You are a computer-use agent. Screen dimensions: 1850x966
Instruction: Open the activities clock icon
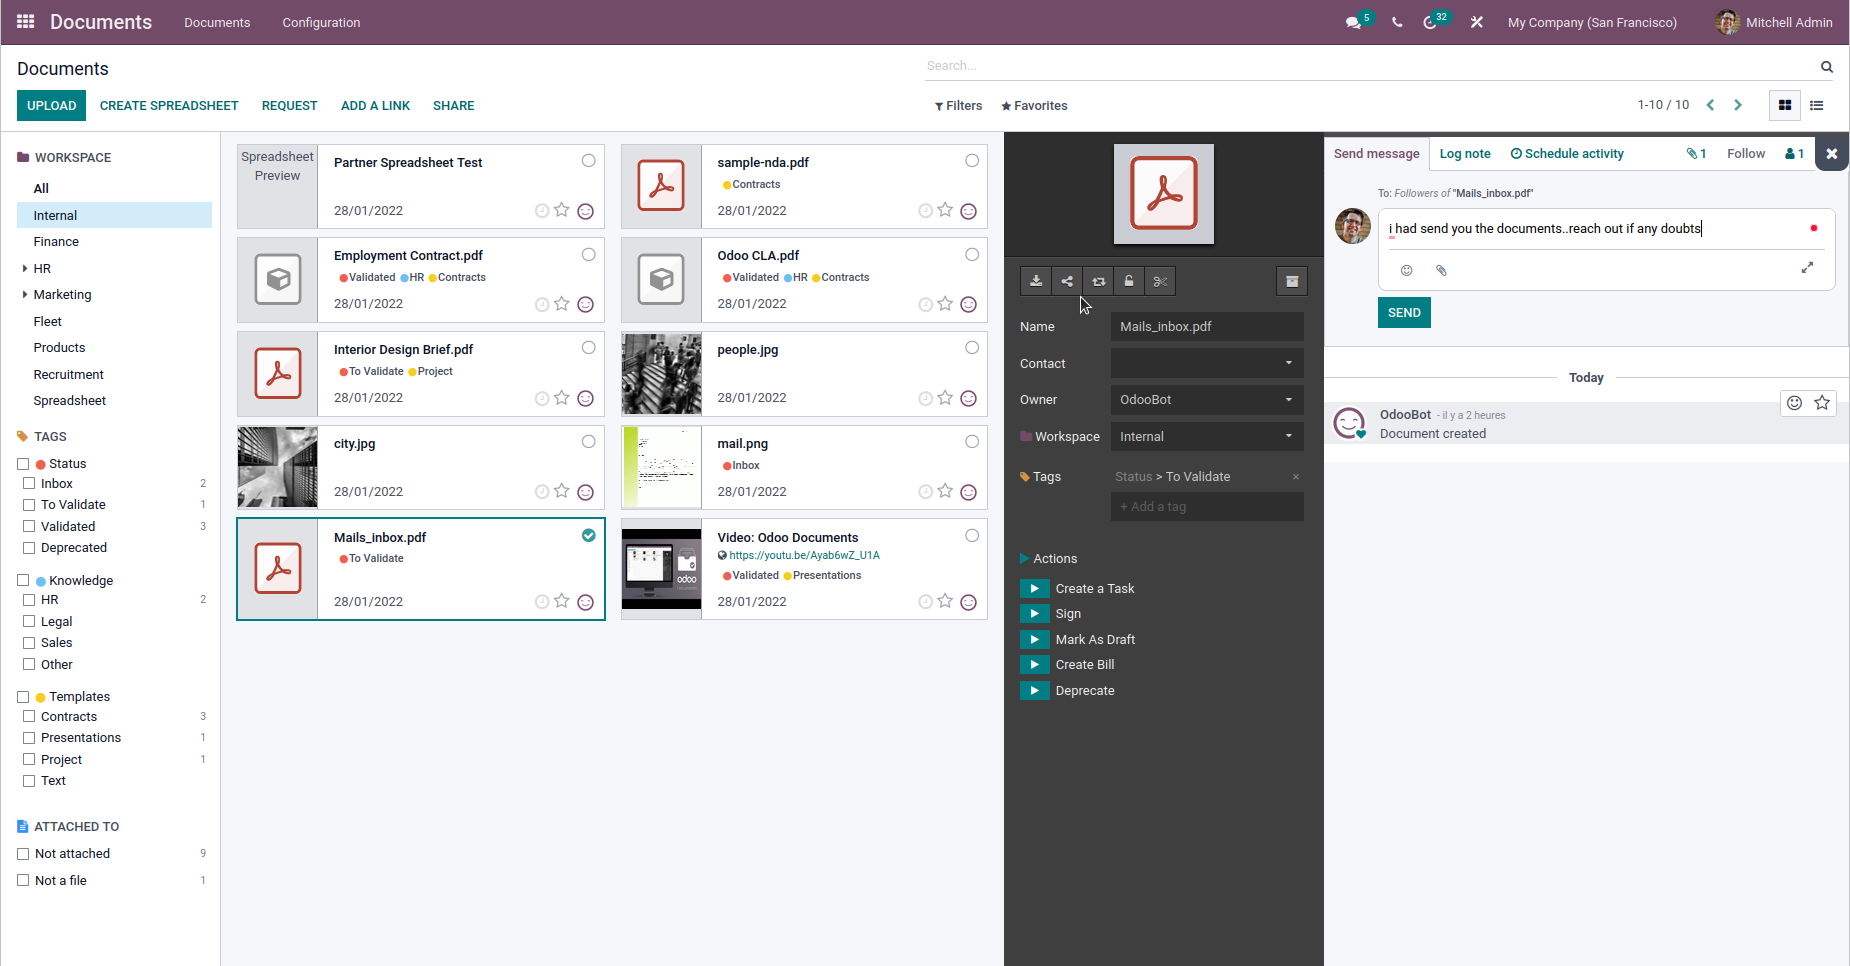coord(1430,22)
